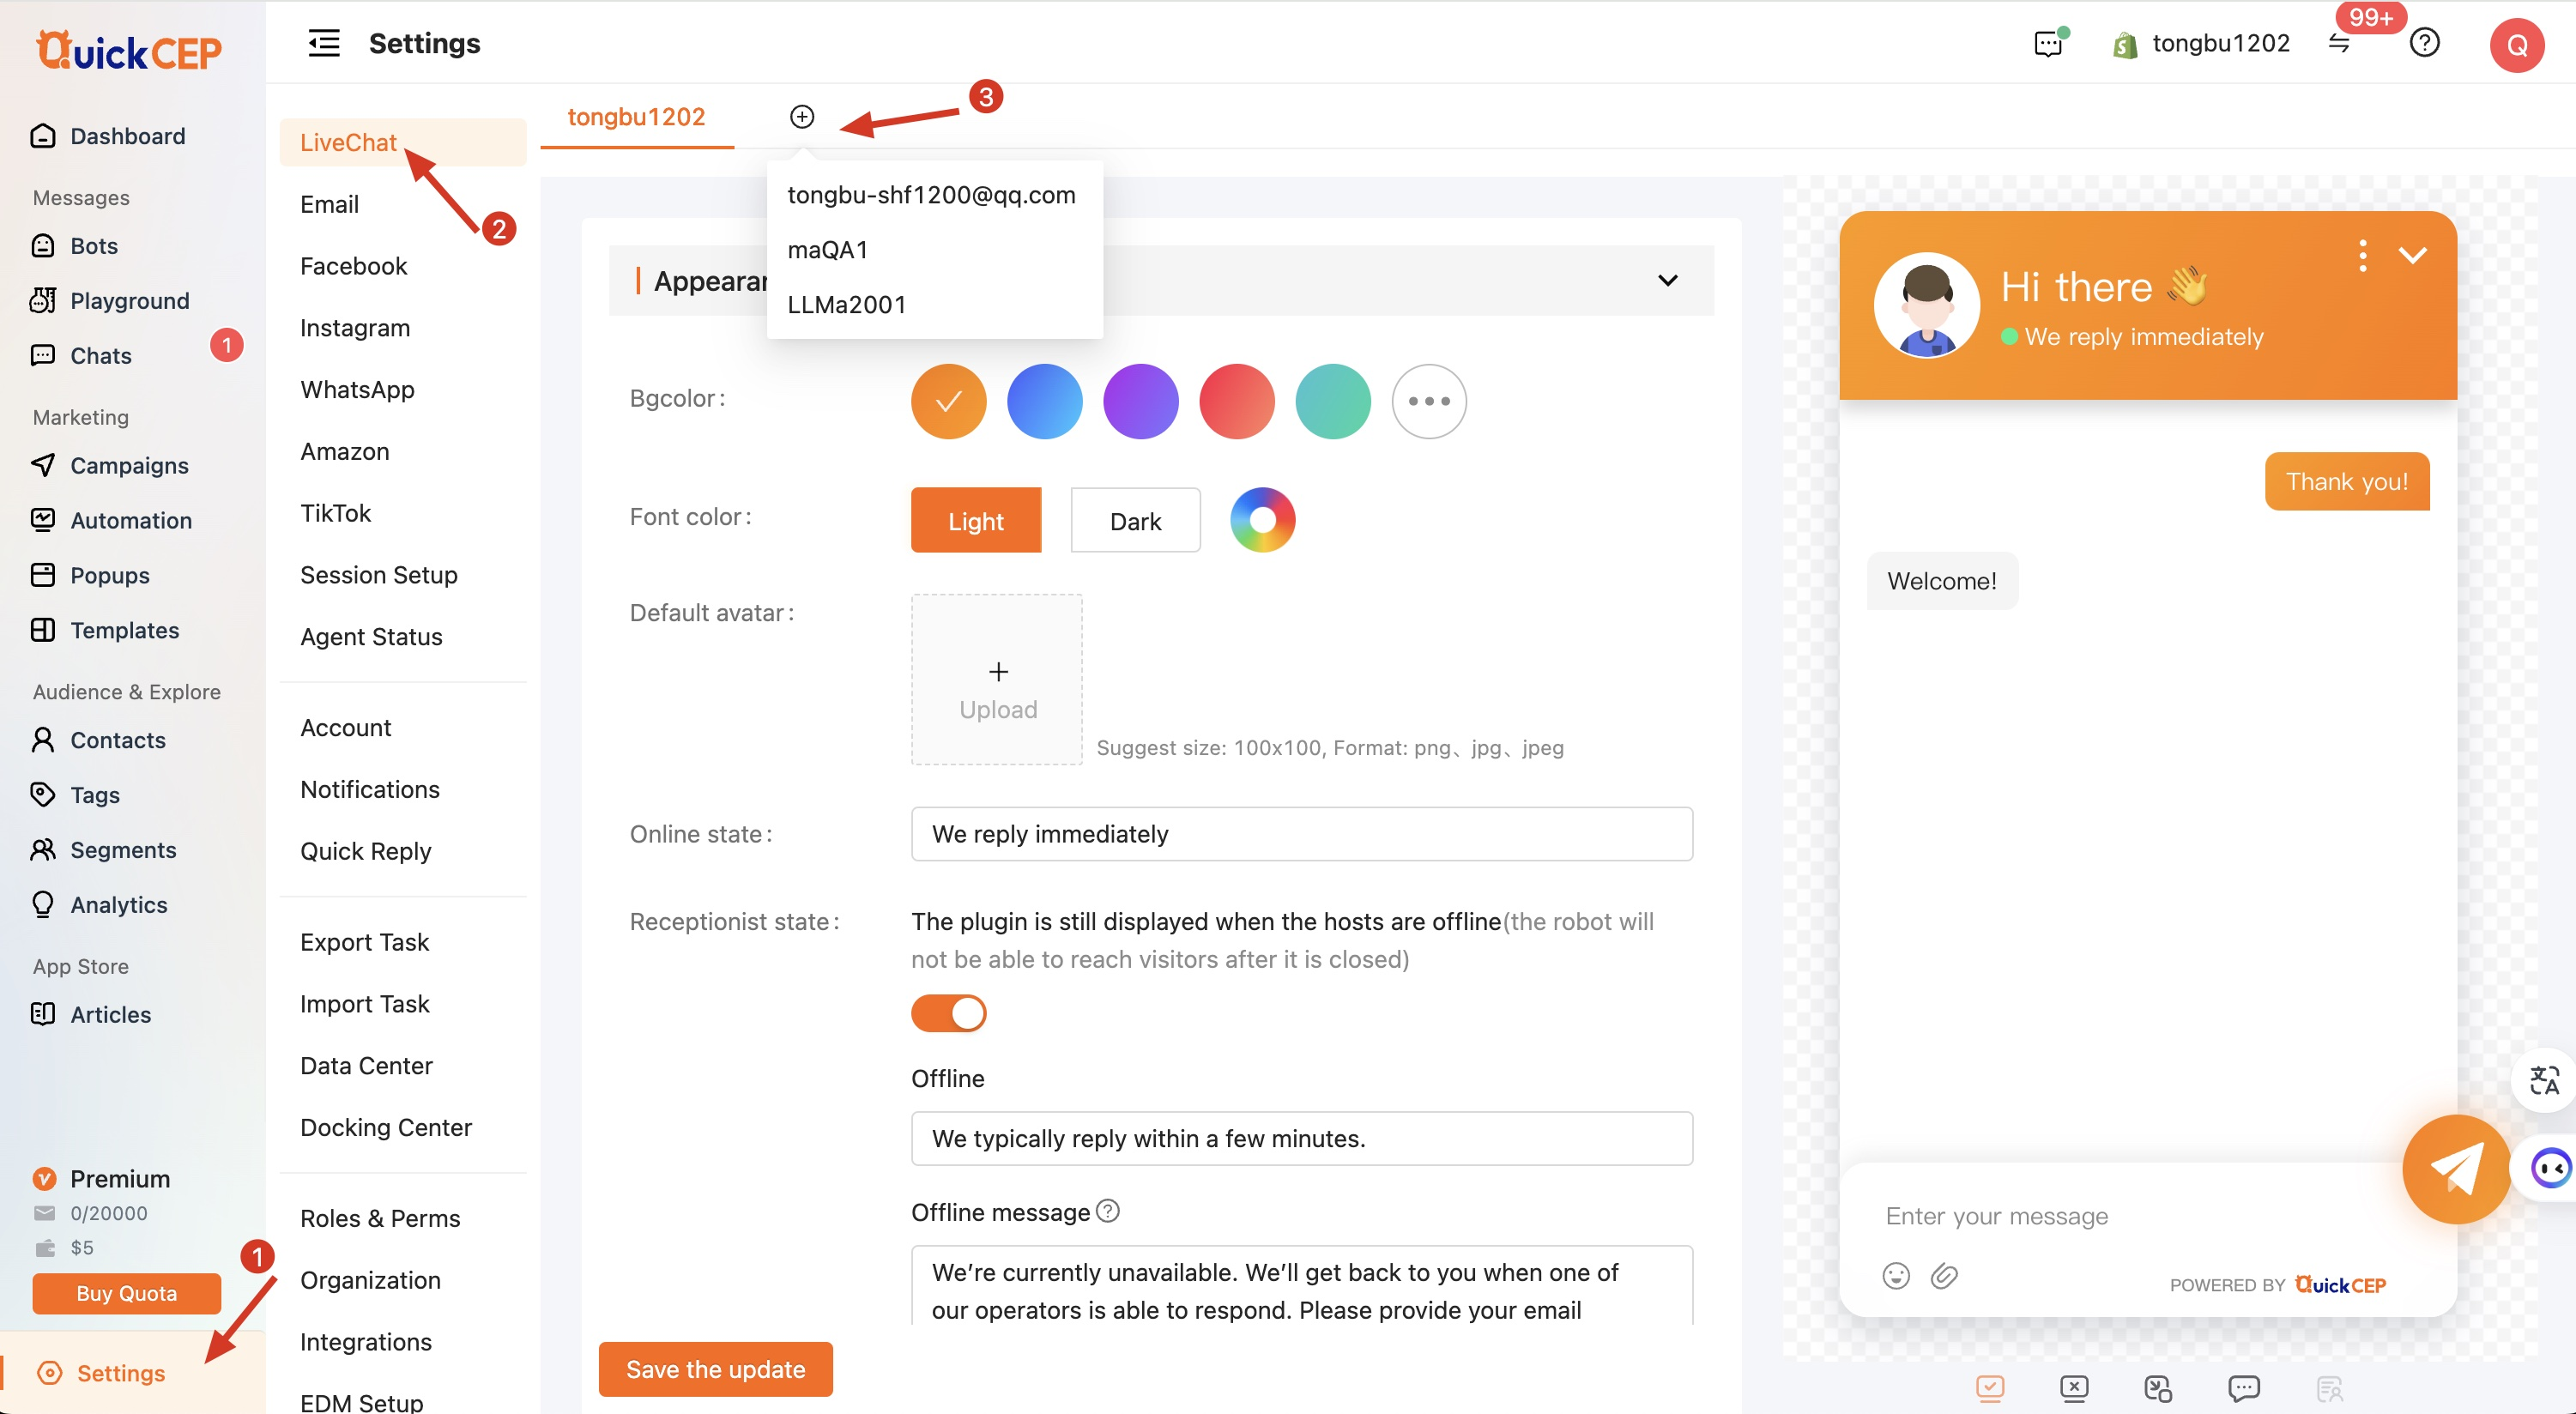Viewport: 2576px width, 1414px height.
Task: Click the Offline status text field
Action: pyautogui.click(x=1302, y=1138)
